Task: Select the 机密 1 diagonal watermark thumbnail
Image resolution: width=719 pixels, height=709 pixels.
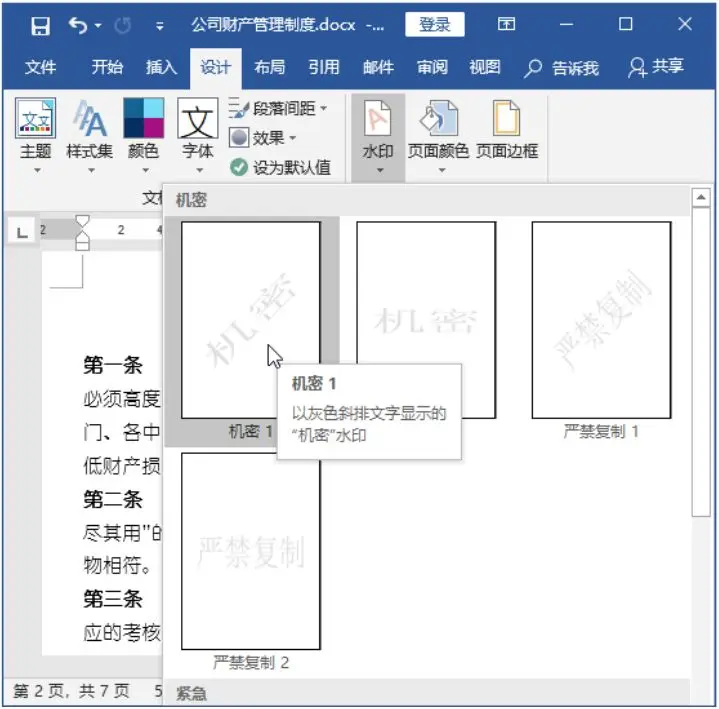Action: (x=251, y=320)
